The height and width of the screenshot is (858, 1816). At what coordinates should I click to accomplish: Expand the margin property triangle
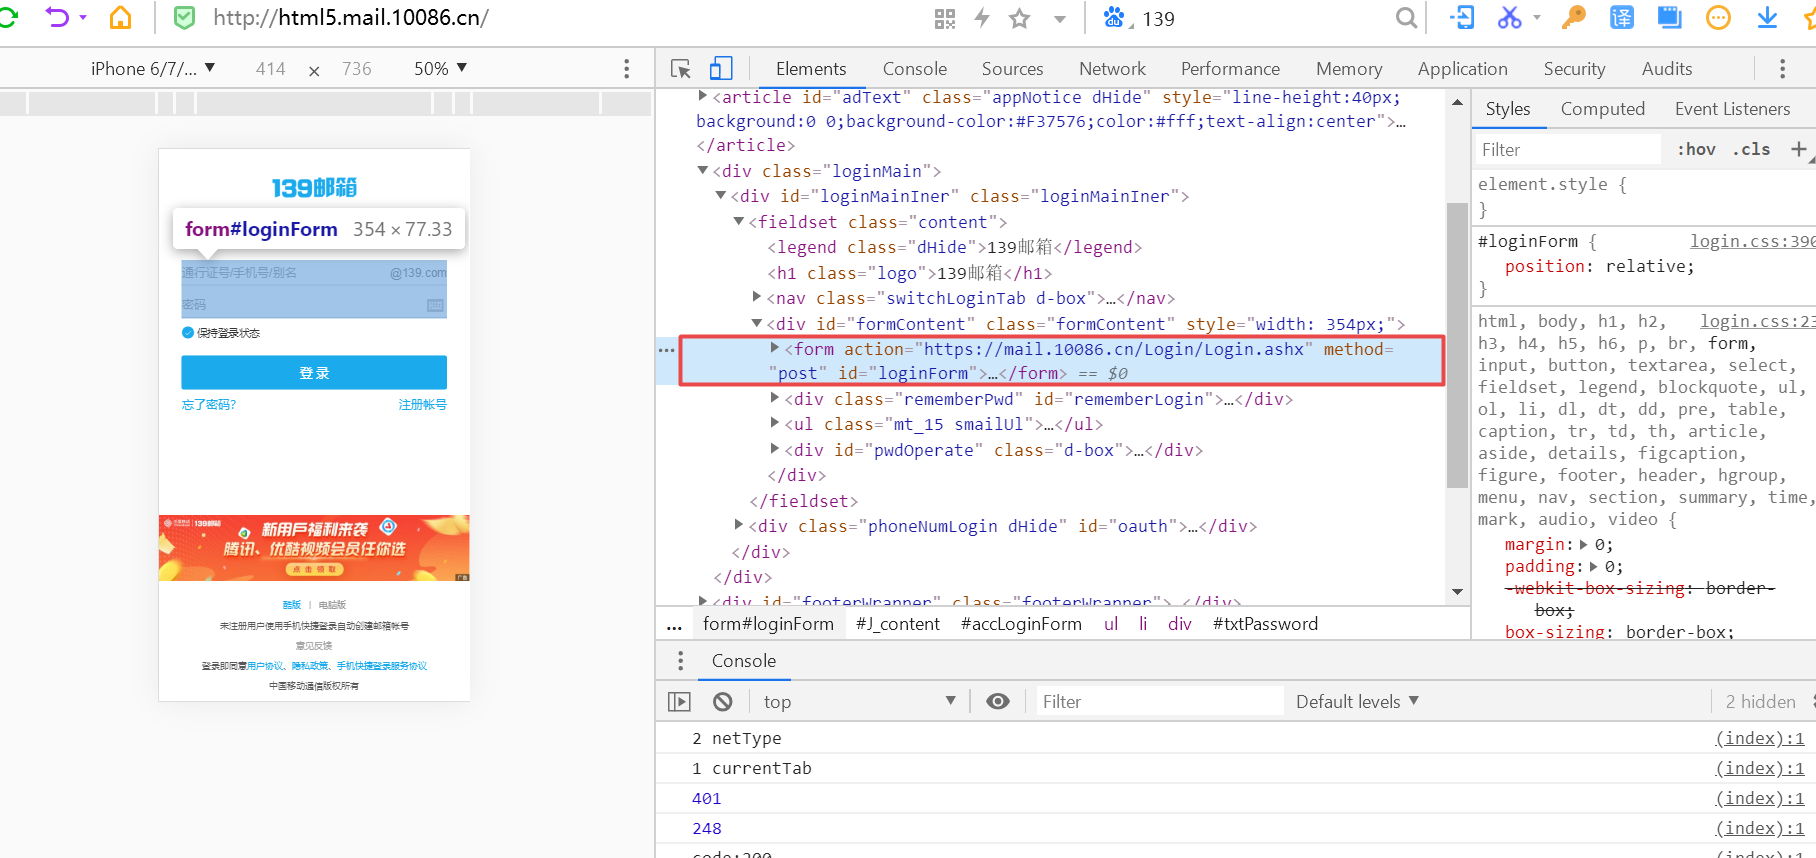coord(1584,544)
